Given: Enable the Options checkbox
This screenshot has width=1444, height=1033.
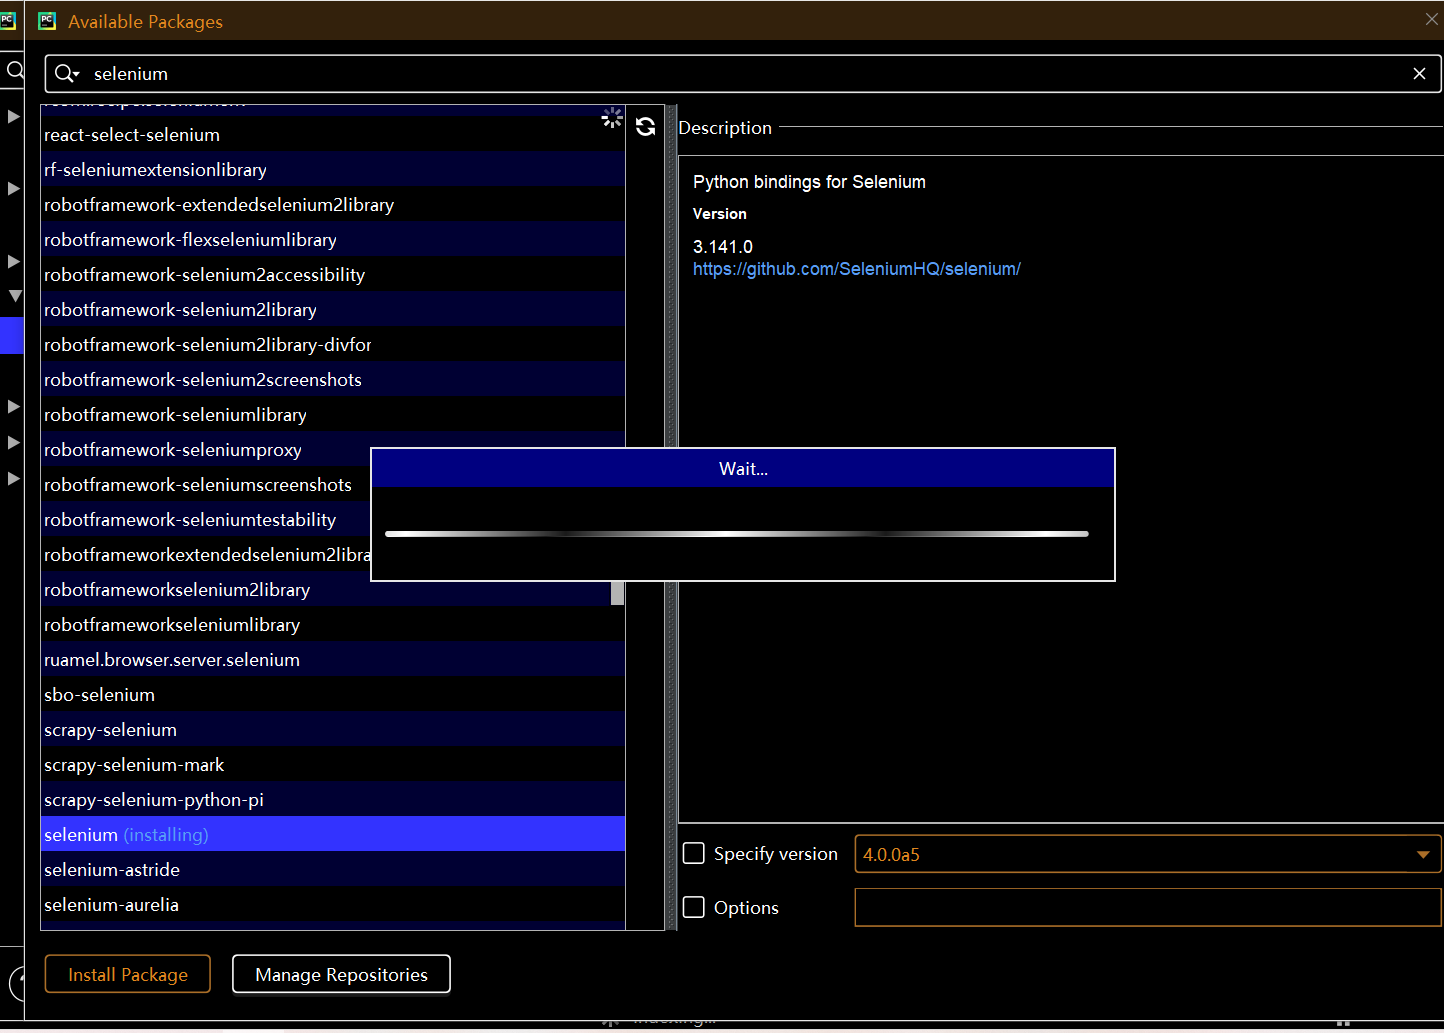Looking at the screenshot, I should pyautogui.click(x=694, y=907).
